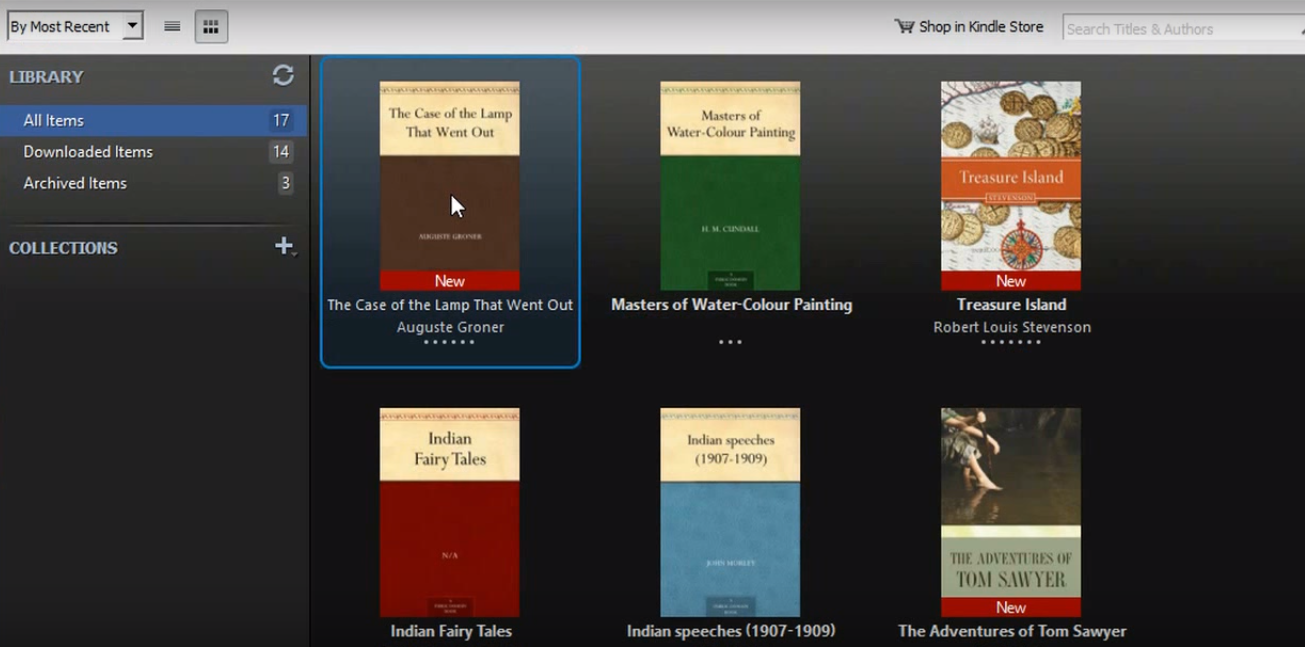Click the LIBRARY section header

tap(46, 77)
